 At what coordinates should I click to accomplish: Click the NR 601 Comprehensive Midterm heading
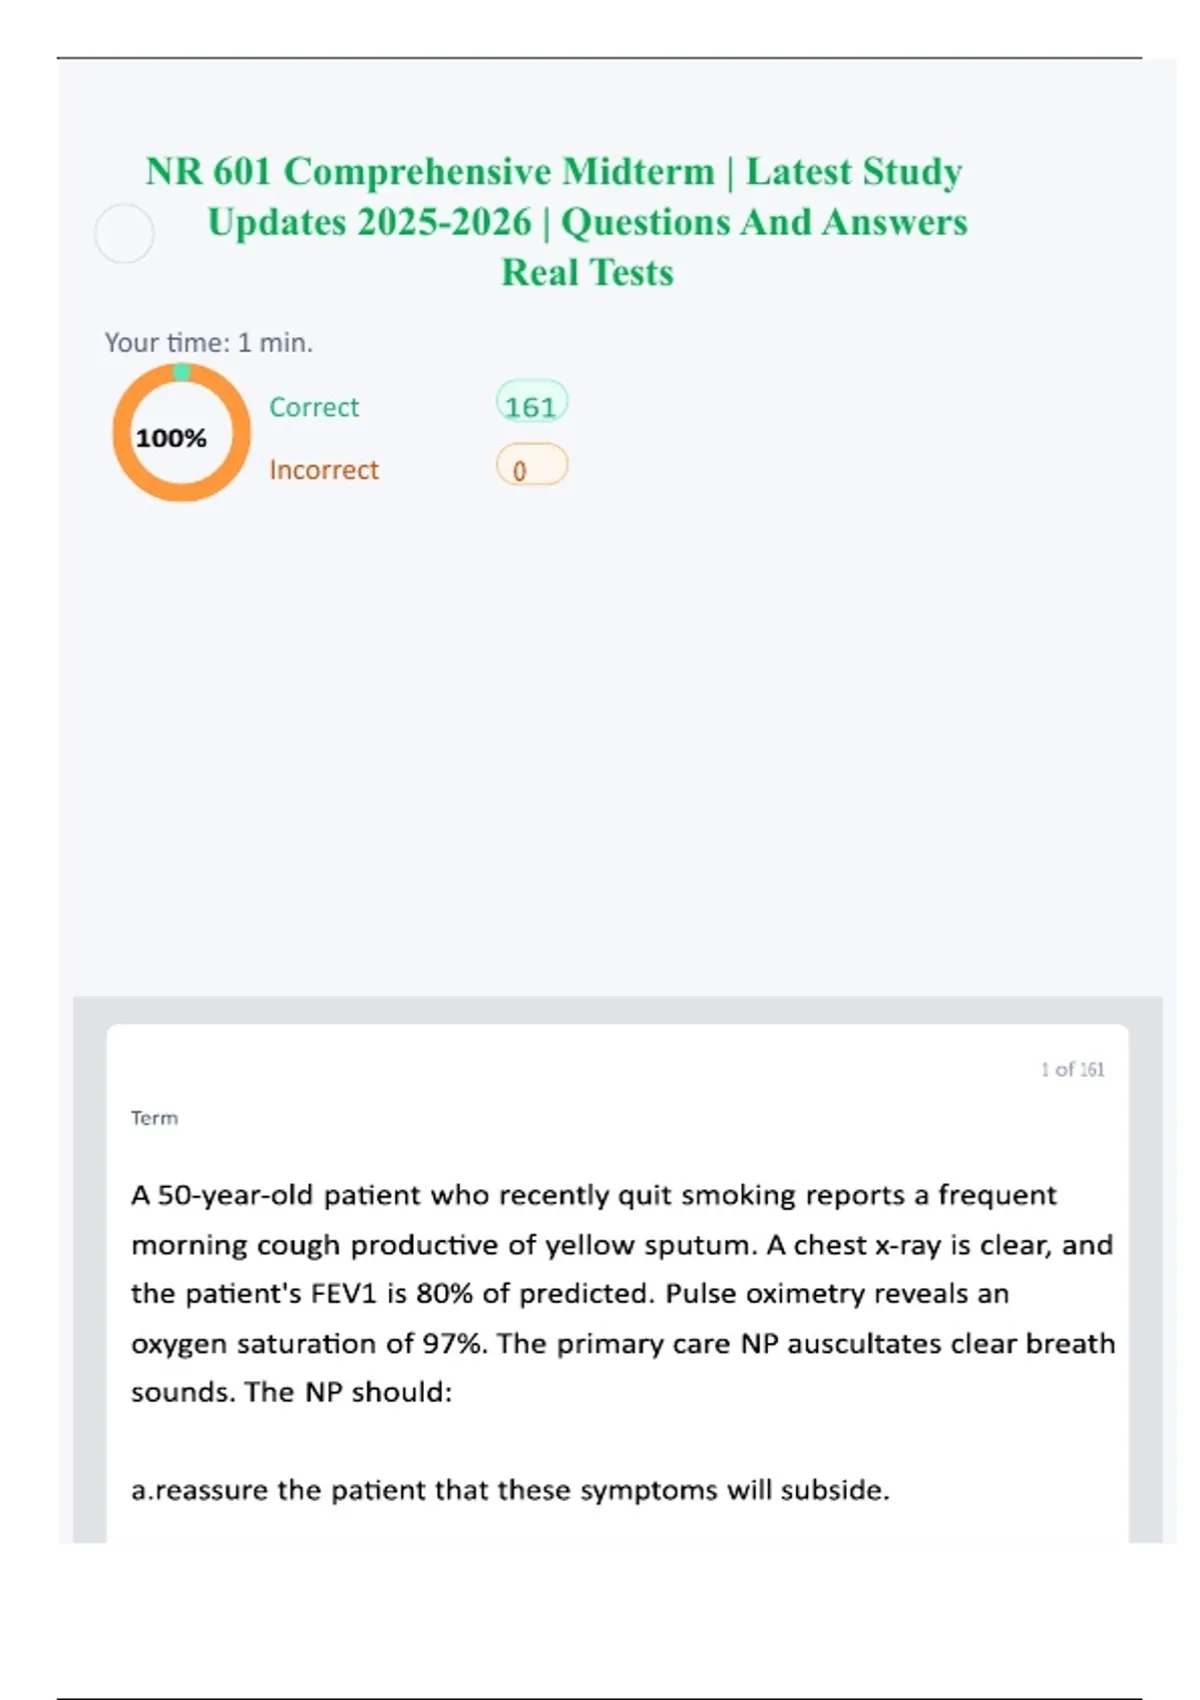tap(553, 172)
